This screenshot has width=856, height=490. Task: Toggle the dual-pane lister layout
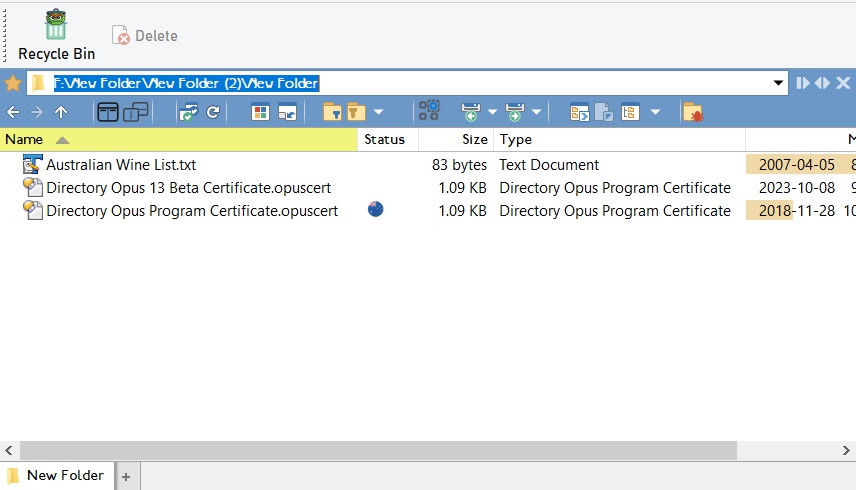tap(108, 112)
